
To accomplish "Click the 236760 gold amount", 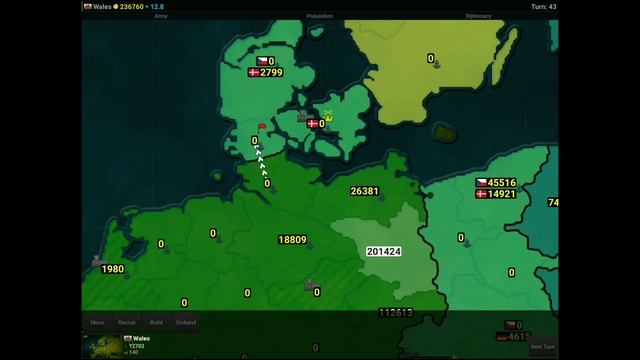I will pos(131,7).
